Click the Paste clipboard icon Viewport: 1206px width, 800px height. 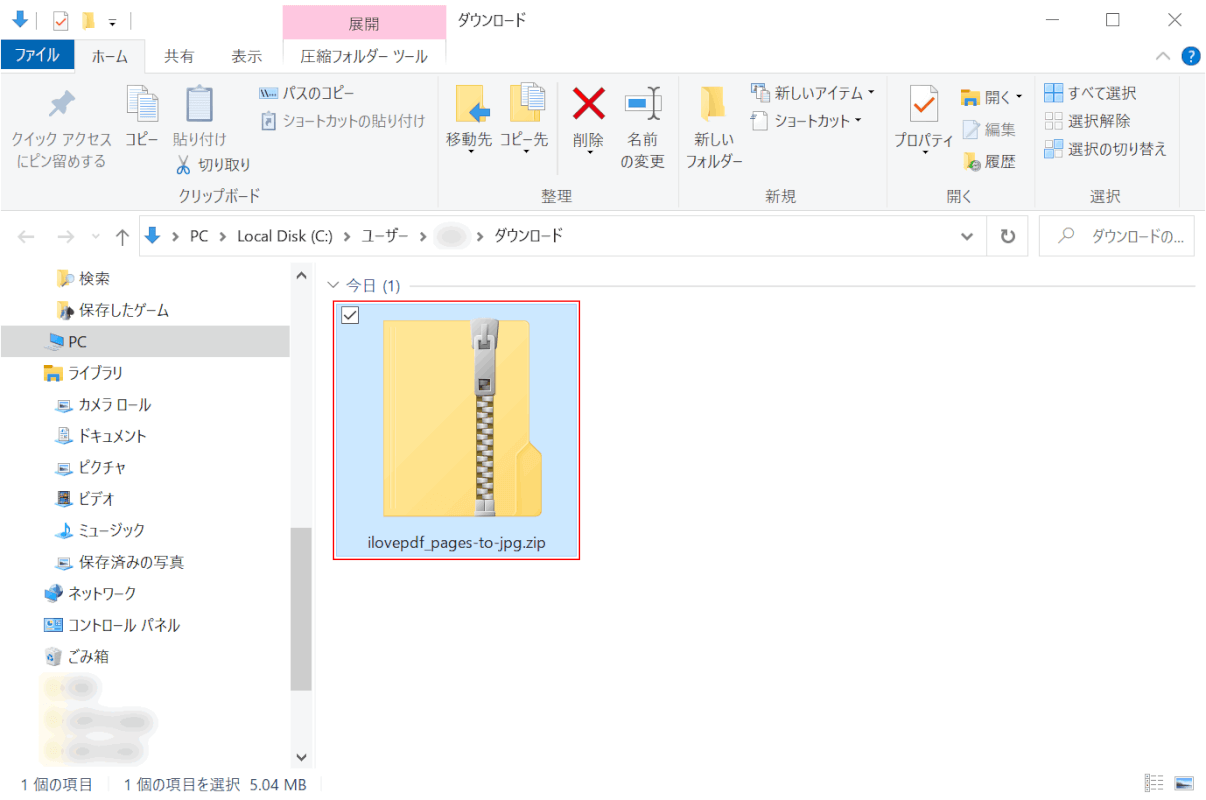[200, 105]
